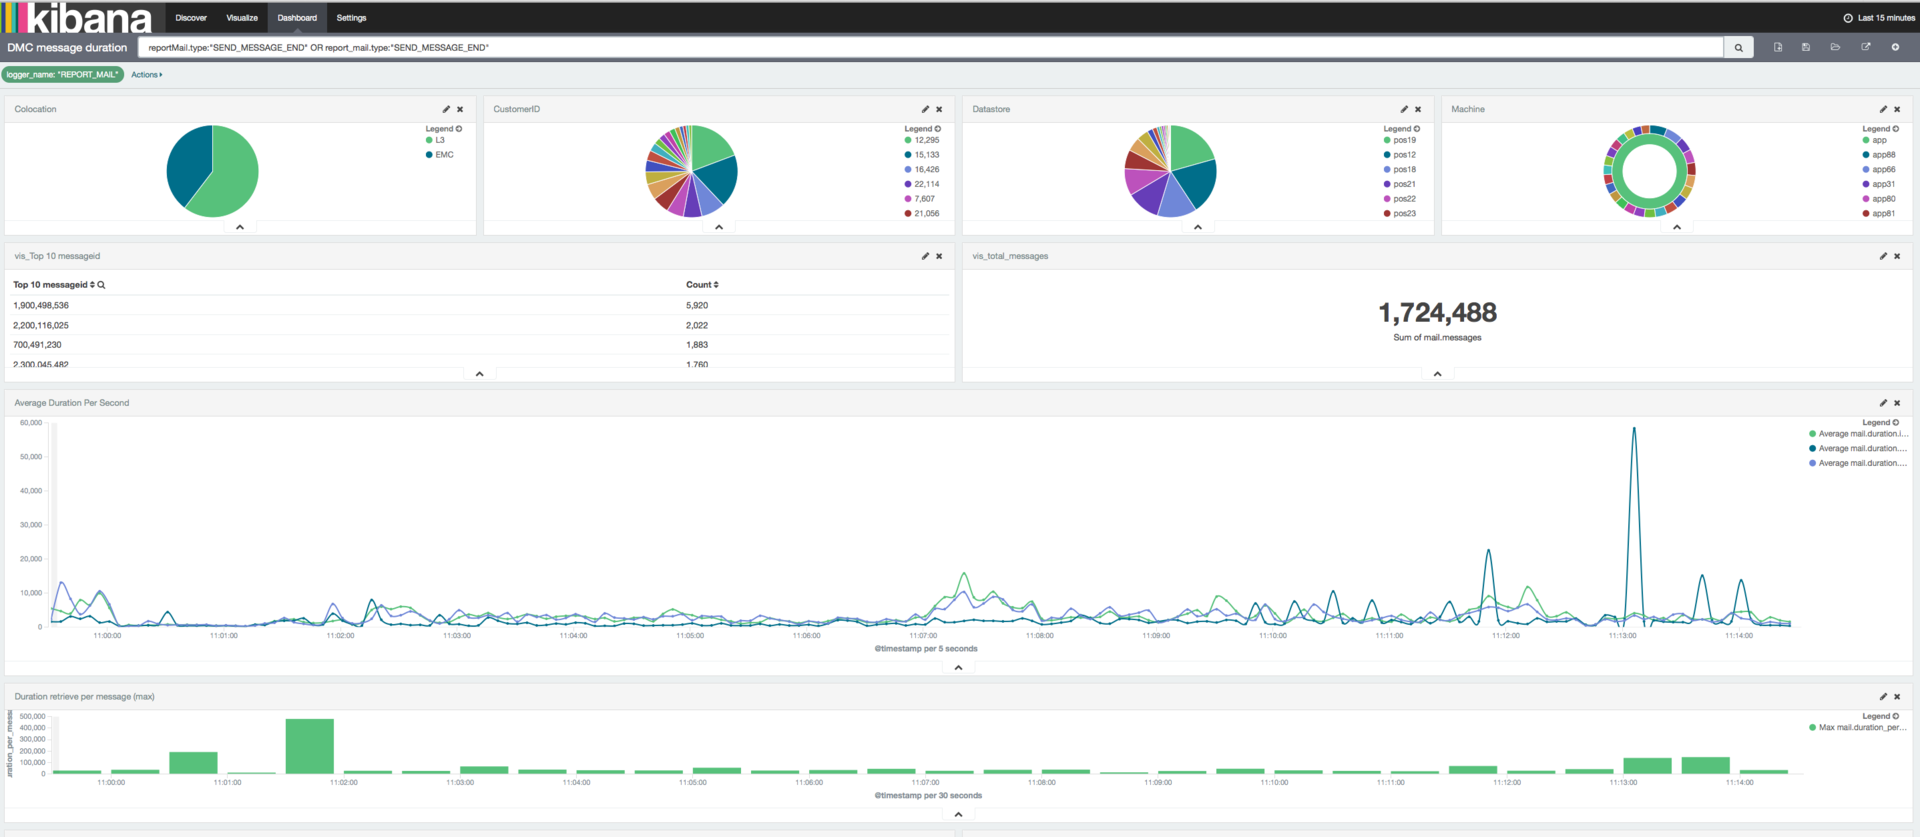Click the count value 2,022 in table

[x=697, y=325]
